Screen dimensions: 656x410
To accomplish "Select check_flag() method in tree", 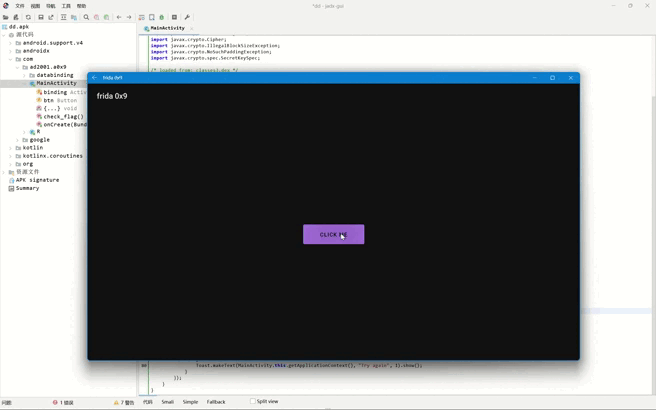I will [63, 116].
